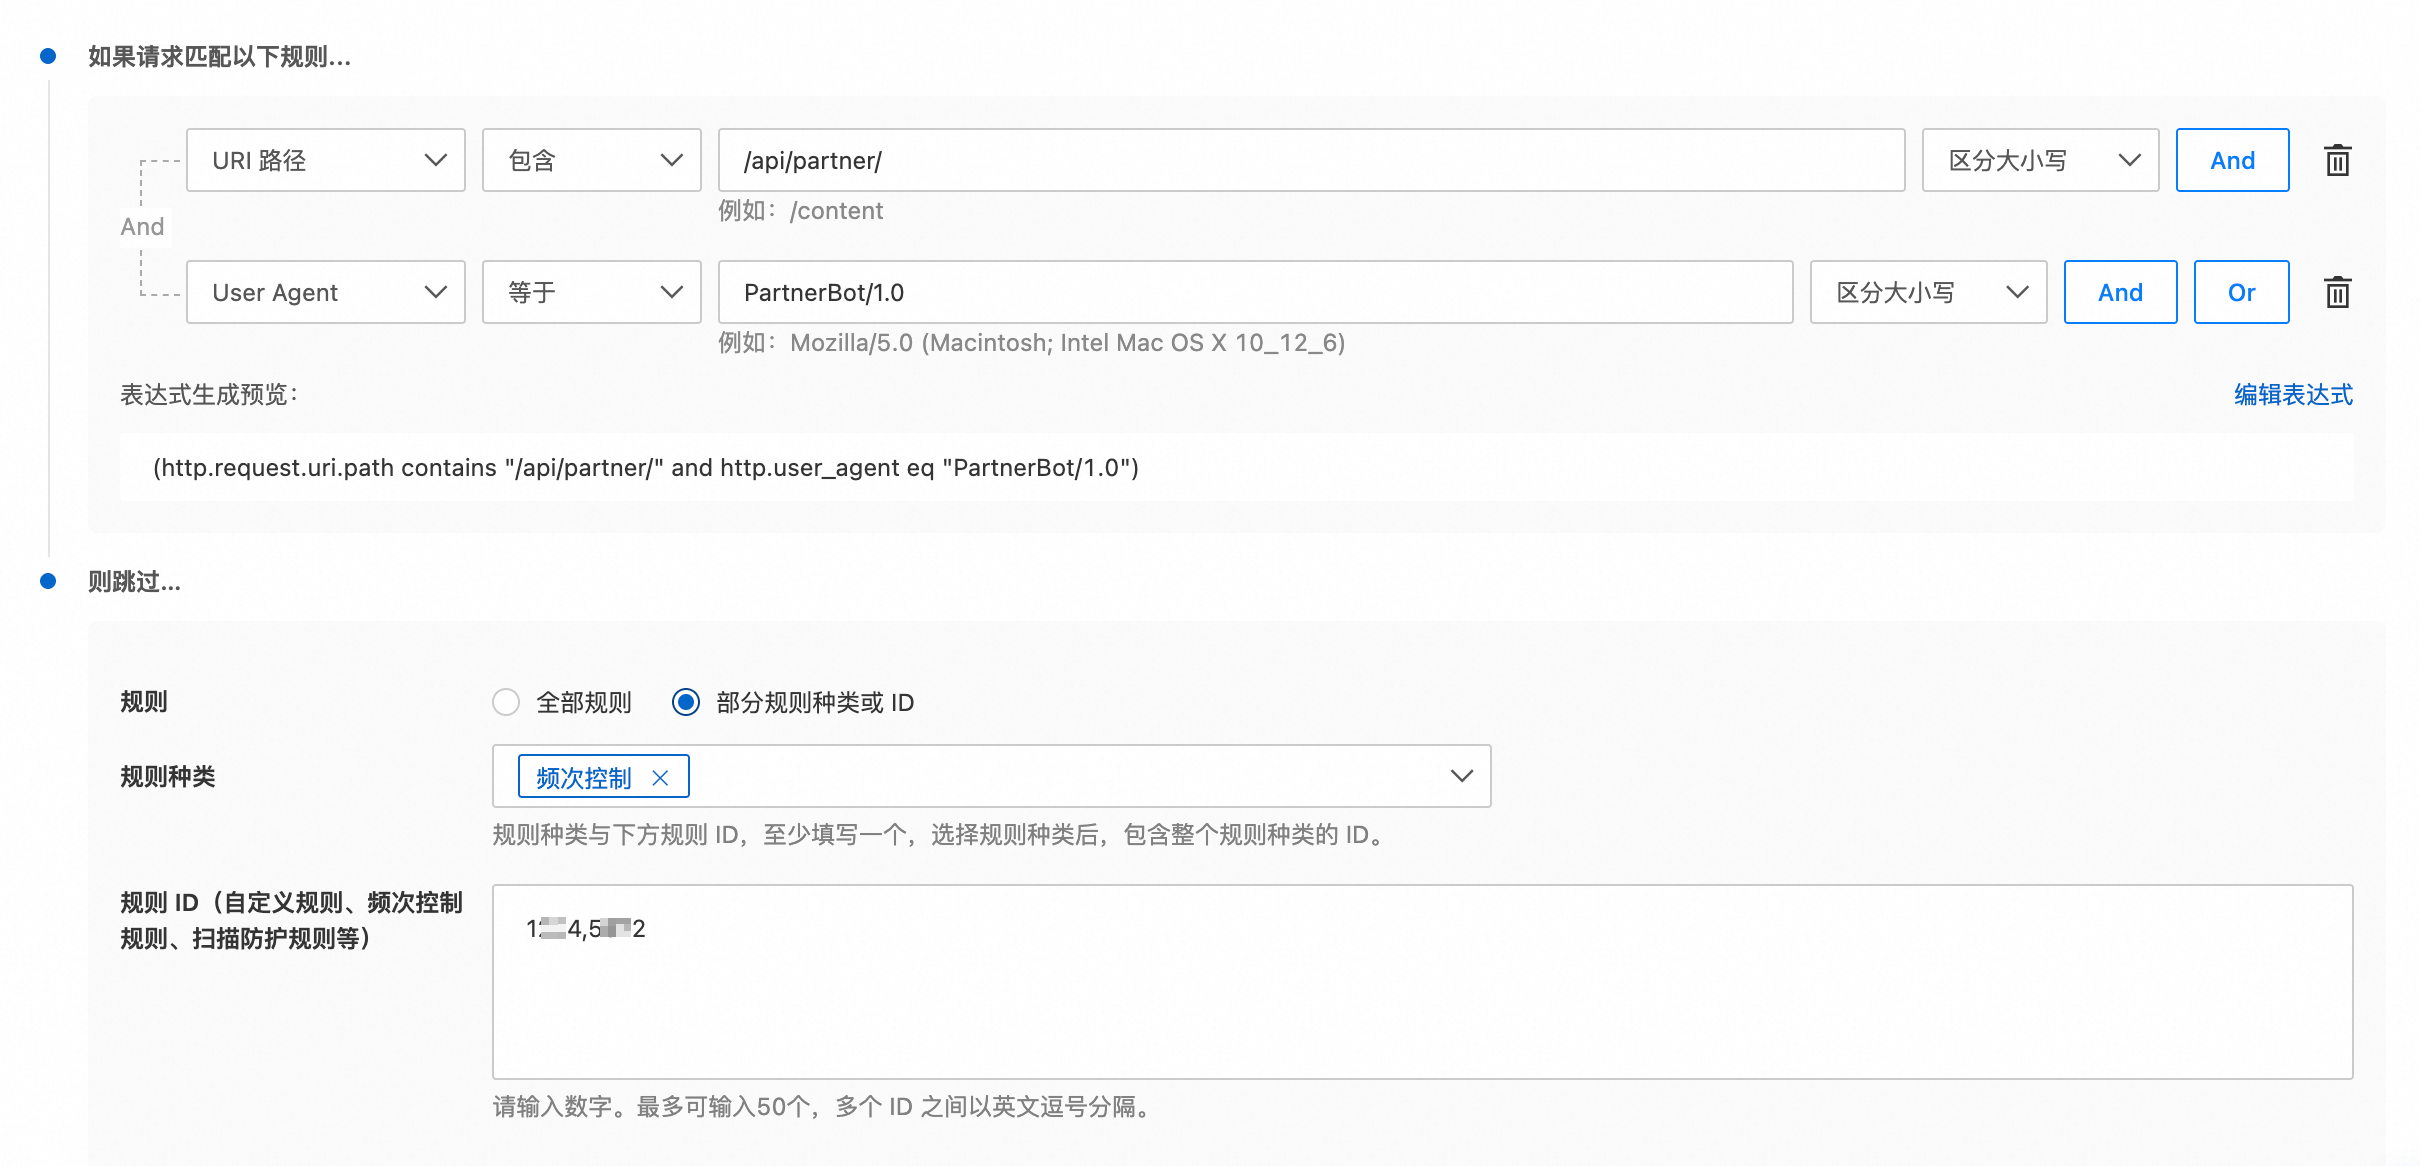The image size is (2420, 1166).
Task: Click the PartnerBot/1.0 value input
Action: [1254, 292]
